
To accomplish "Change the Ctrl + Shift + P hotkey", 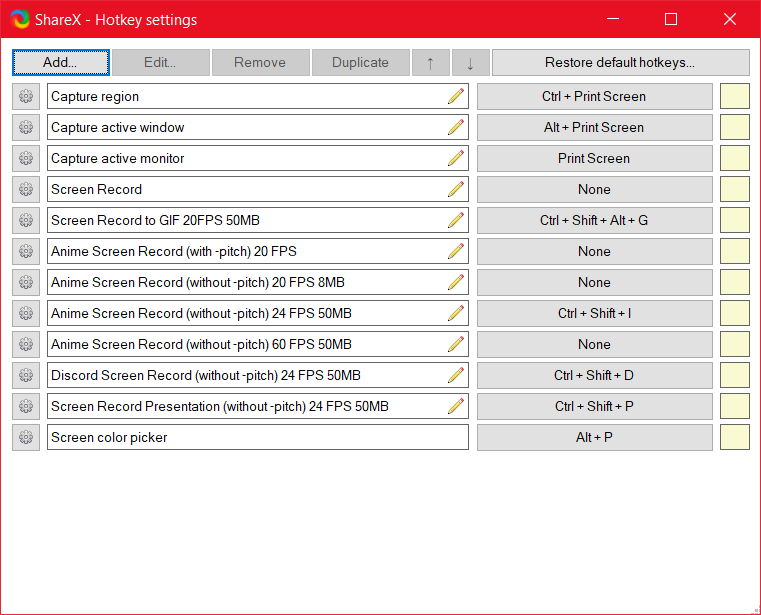I will coord(595,406).
